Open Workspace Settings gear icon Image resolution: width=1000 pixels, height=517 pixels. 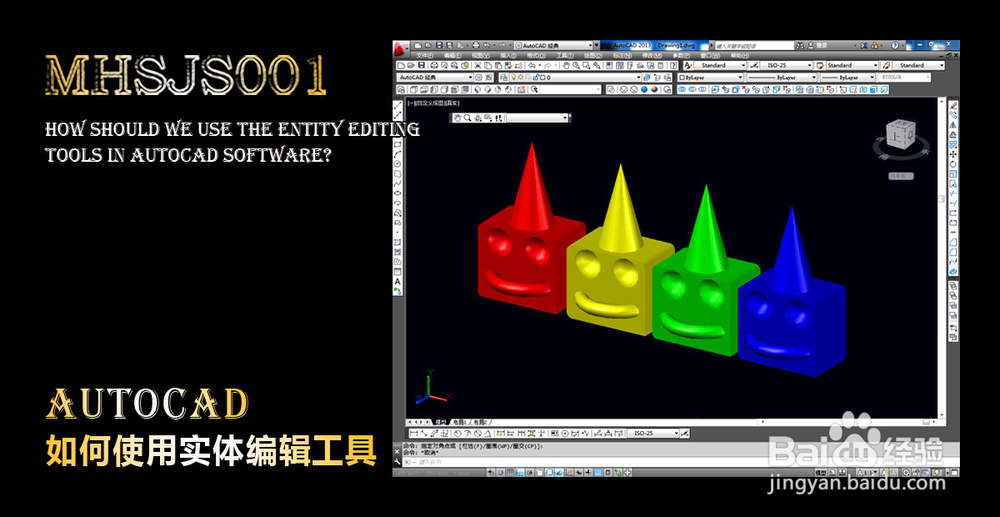478,77
